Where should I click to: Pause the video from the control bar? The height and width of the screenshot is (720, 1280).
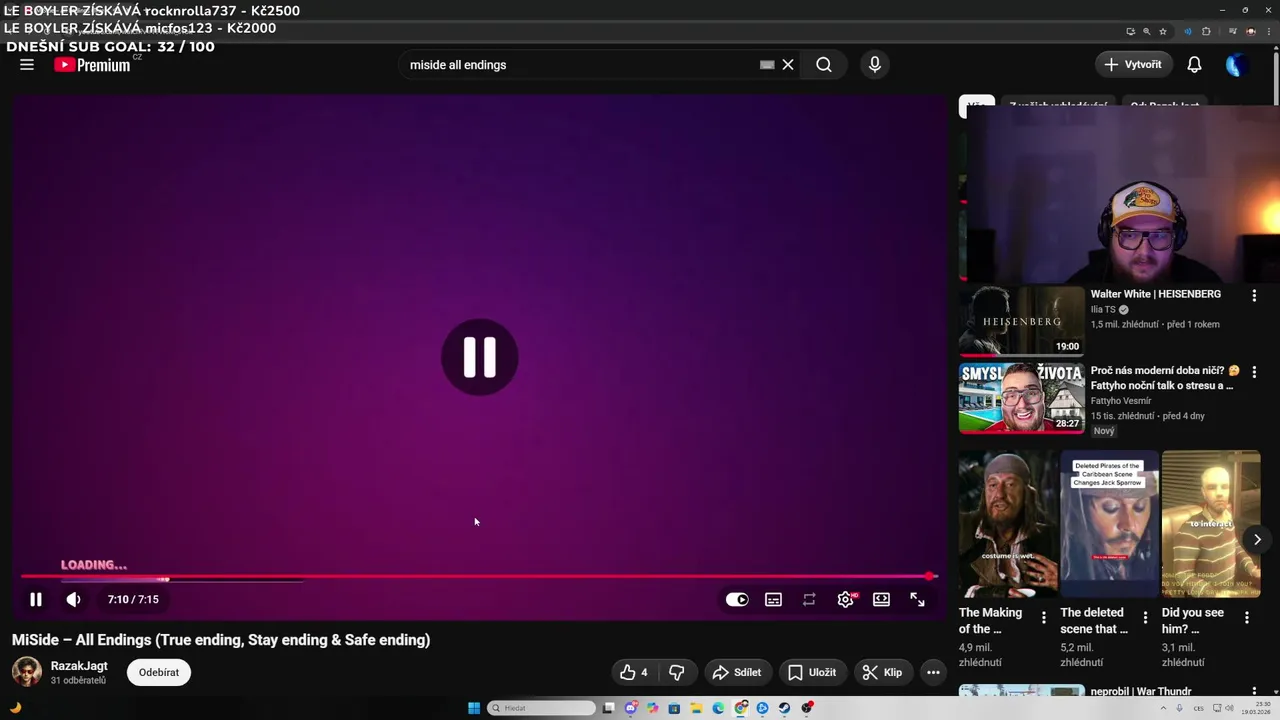[36, 600]
